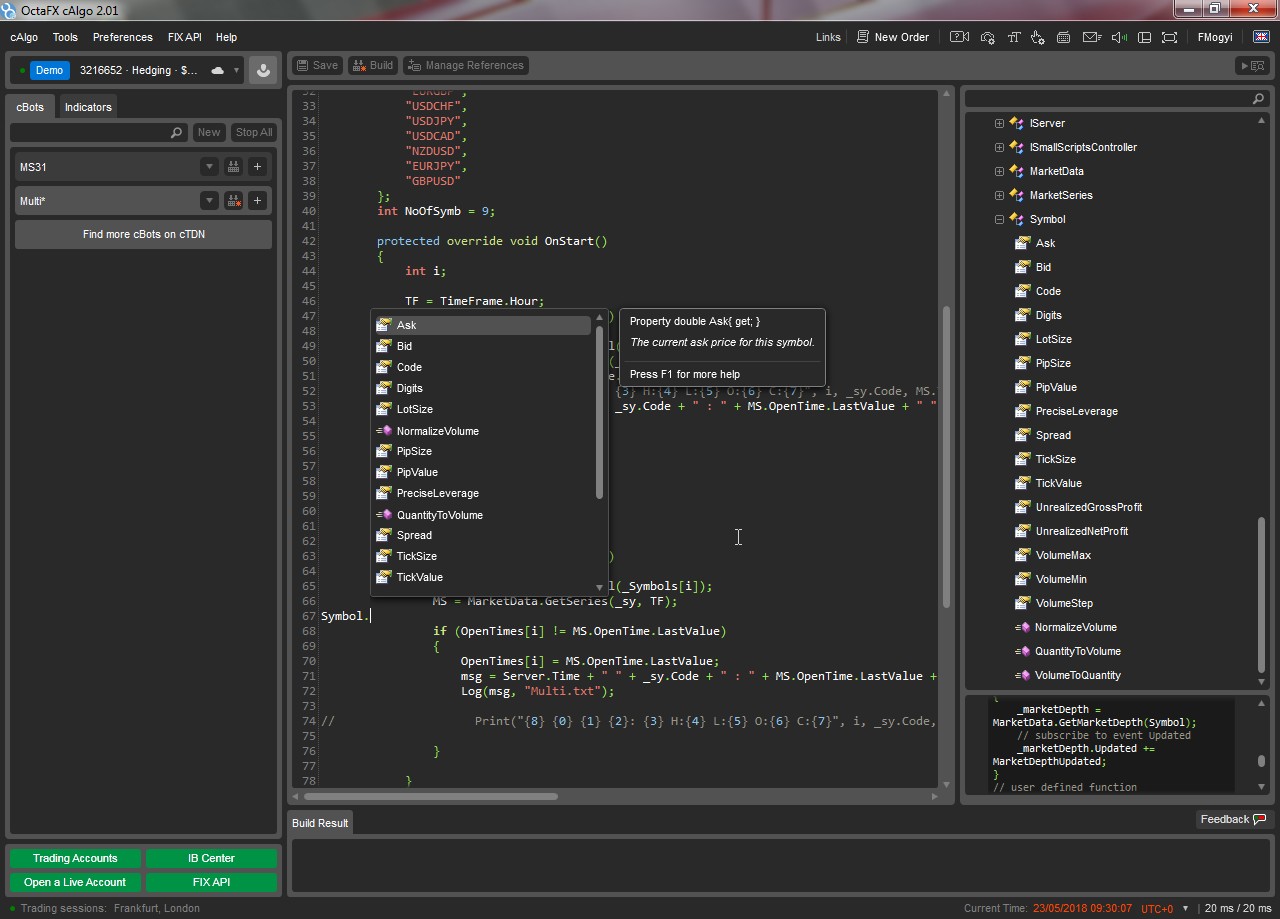Open email notifications envelope icon
The image size is (1280, 919).
pos(1092,37)
